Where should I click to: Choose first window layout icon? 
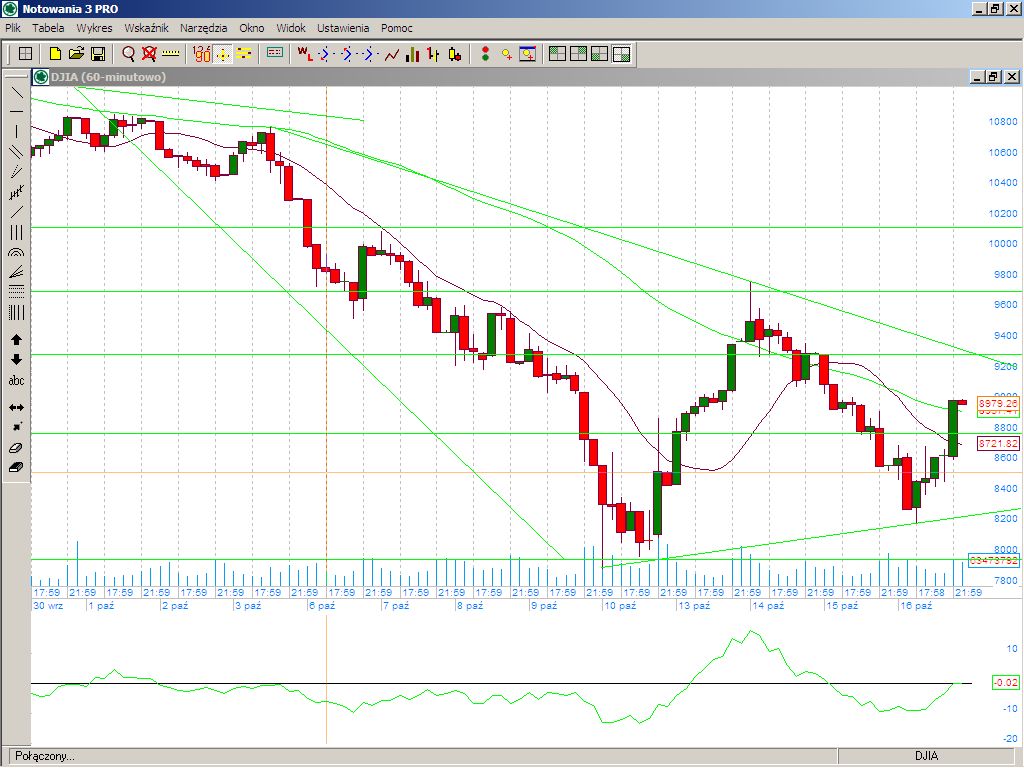point(557,54)
